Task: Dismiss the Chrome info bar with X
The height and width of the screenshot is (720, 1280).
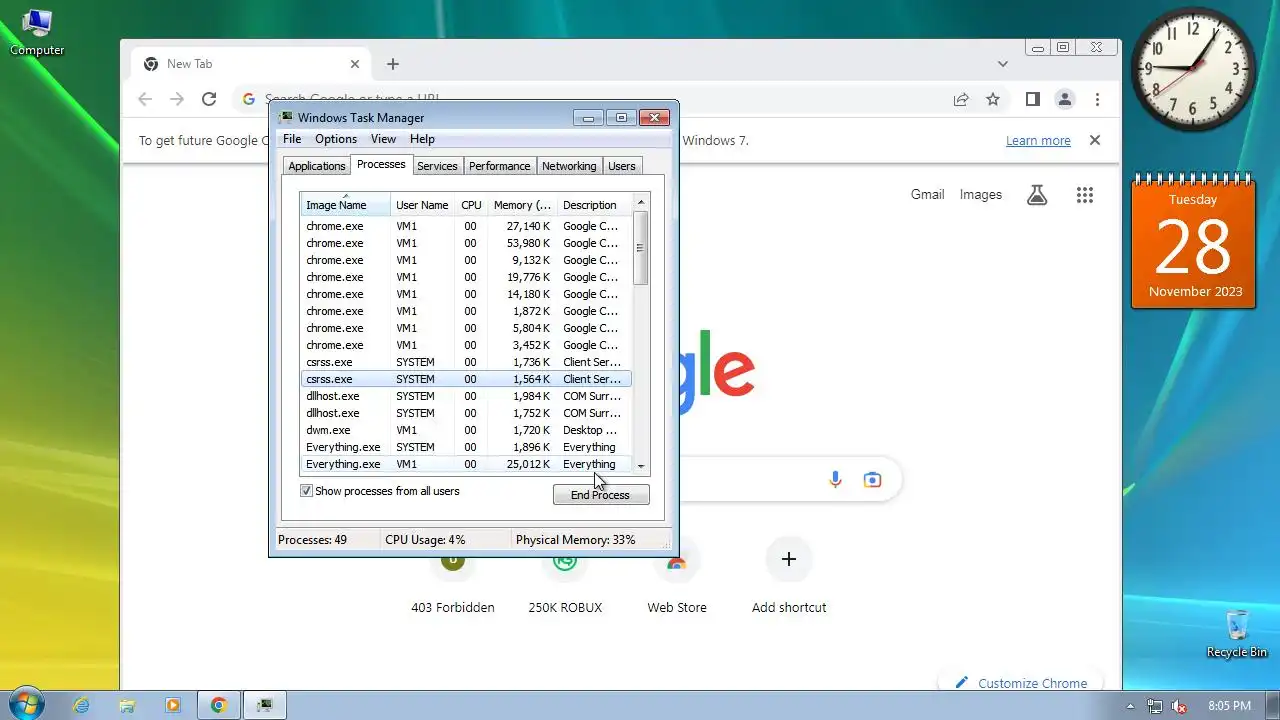Action: point(1095,140)
